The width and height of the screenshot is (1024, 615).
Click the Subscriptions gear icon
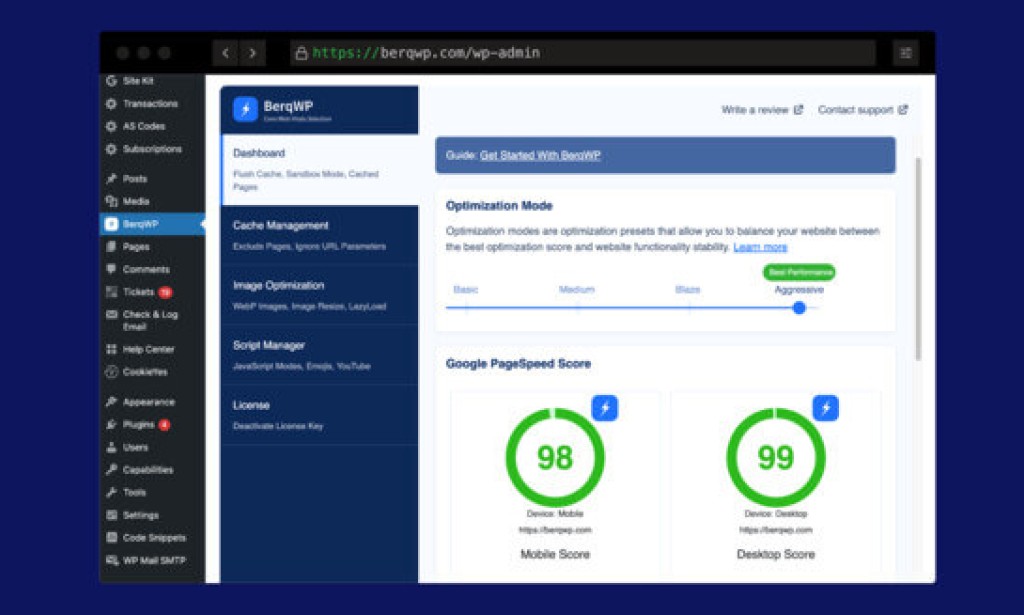tap(112, 149)
